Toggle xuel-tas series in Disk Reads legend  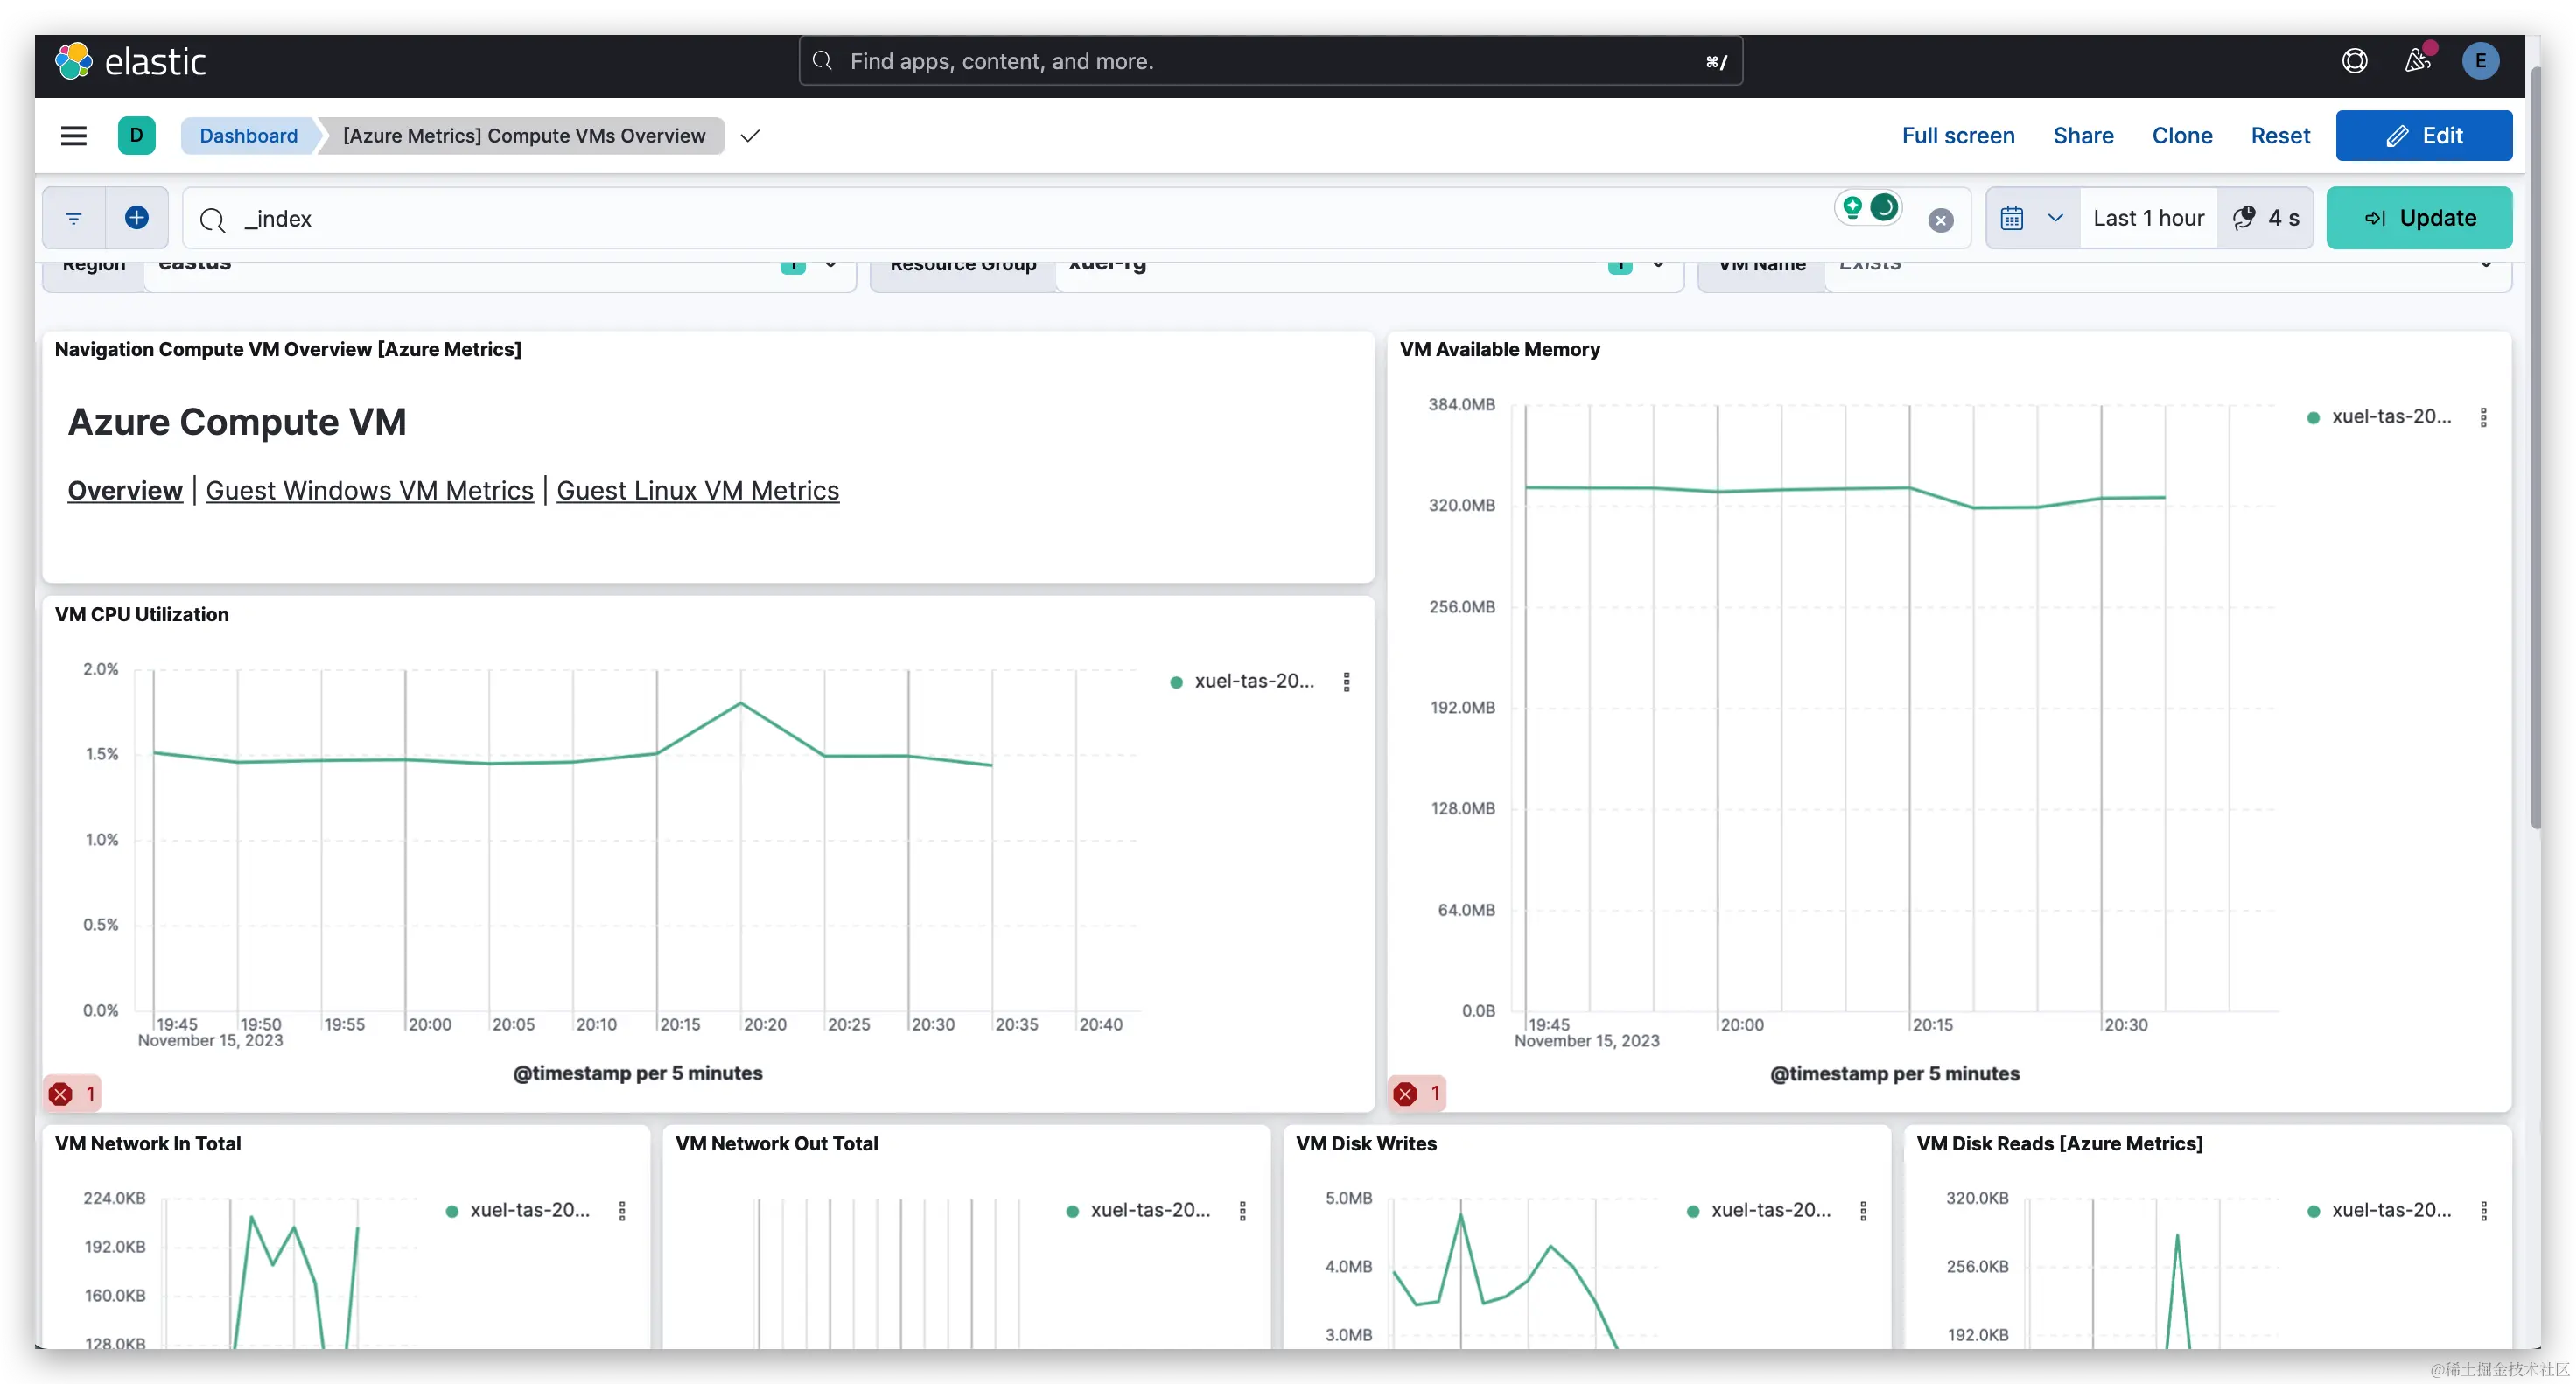coord(2379,1210)
